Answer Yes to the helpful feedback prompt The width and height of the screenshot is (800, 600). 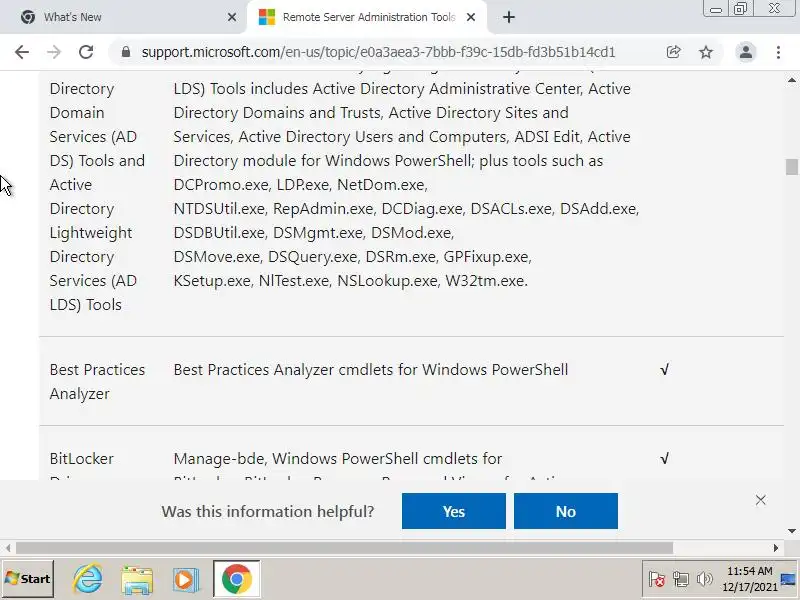[x=454, y=511]
